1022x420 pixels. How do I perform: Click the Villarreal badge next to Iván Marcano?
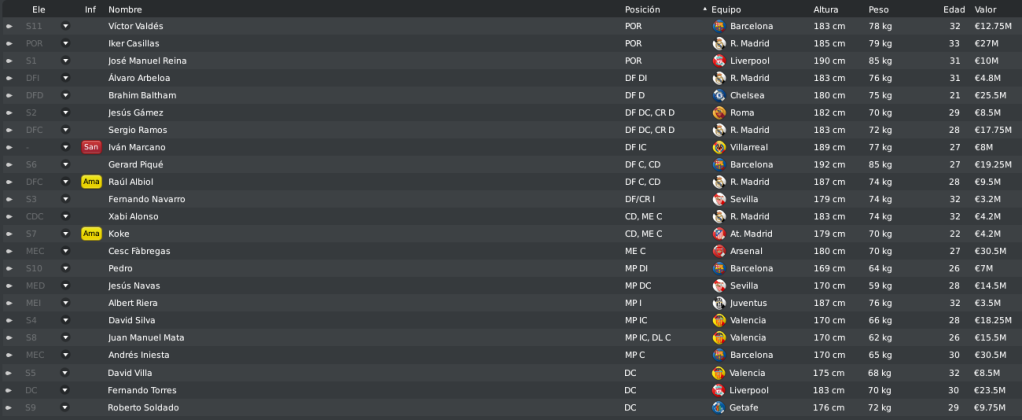[719, 147]
